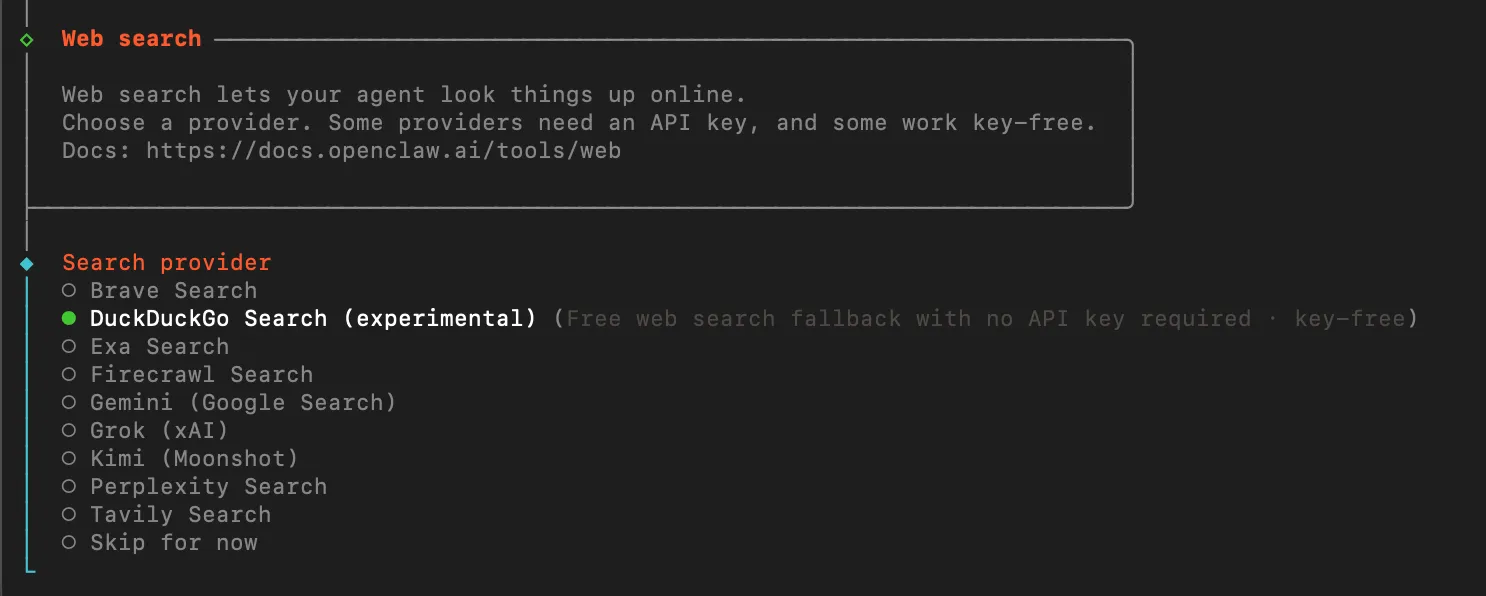Viewport: 1486px width, 596px height.
Task: Select the Exa Search radio circle
Action: (68, 347)
